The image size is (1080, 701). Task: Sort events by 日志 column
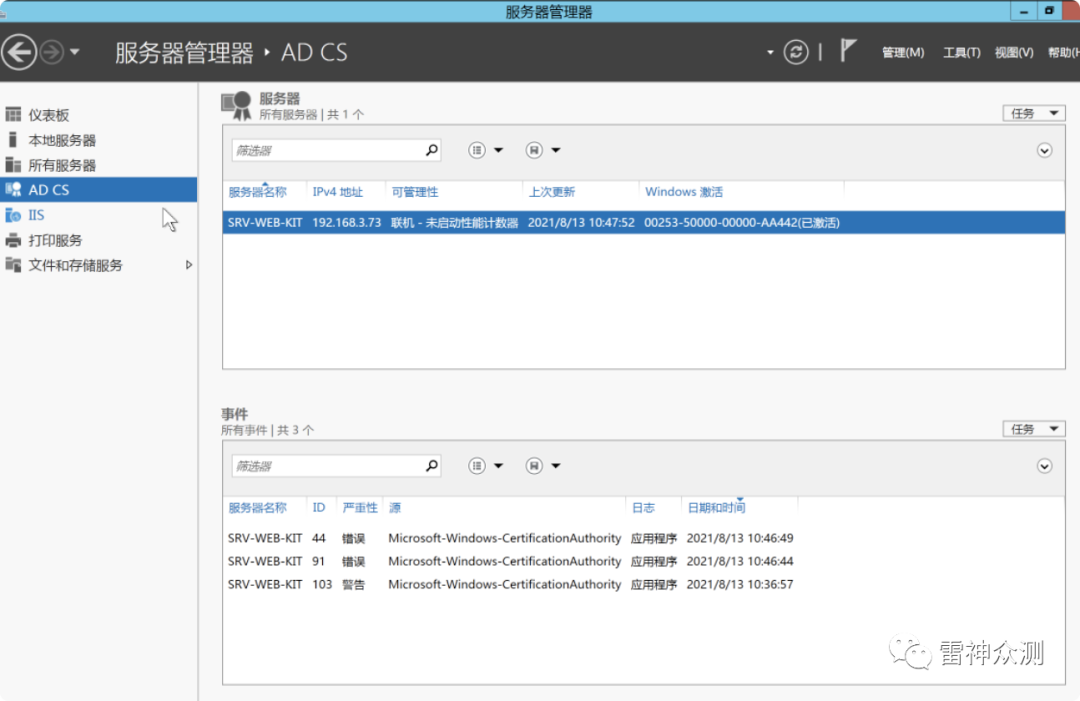click(x=643, y=508)
